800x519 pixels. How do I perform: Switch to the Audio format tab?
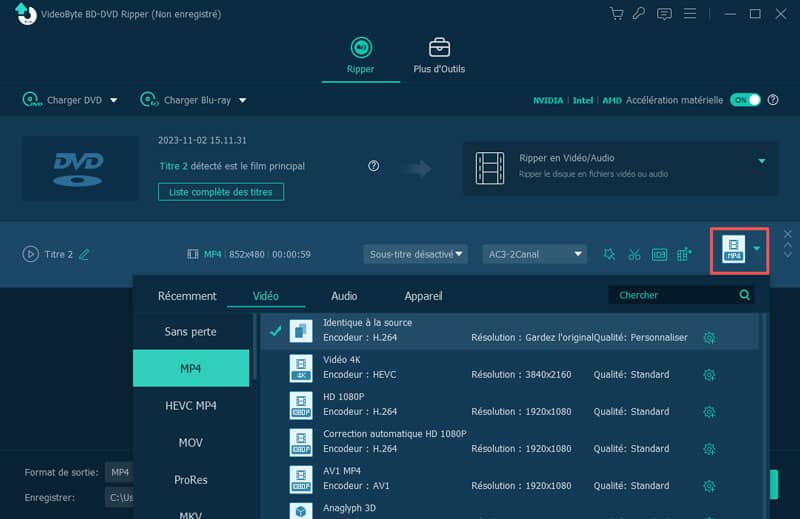tap(344, 296)
